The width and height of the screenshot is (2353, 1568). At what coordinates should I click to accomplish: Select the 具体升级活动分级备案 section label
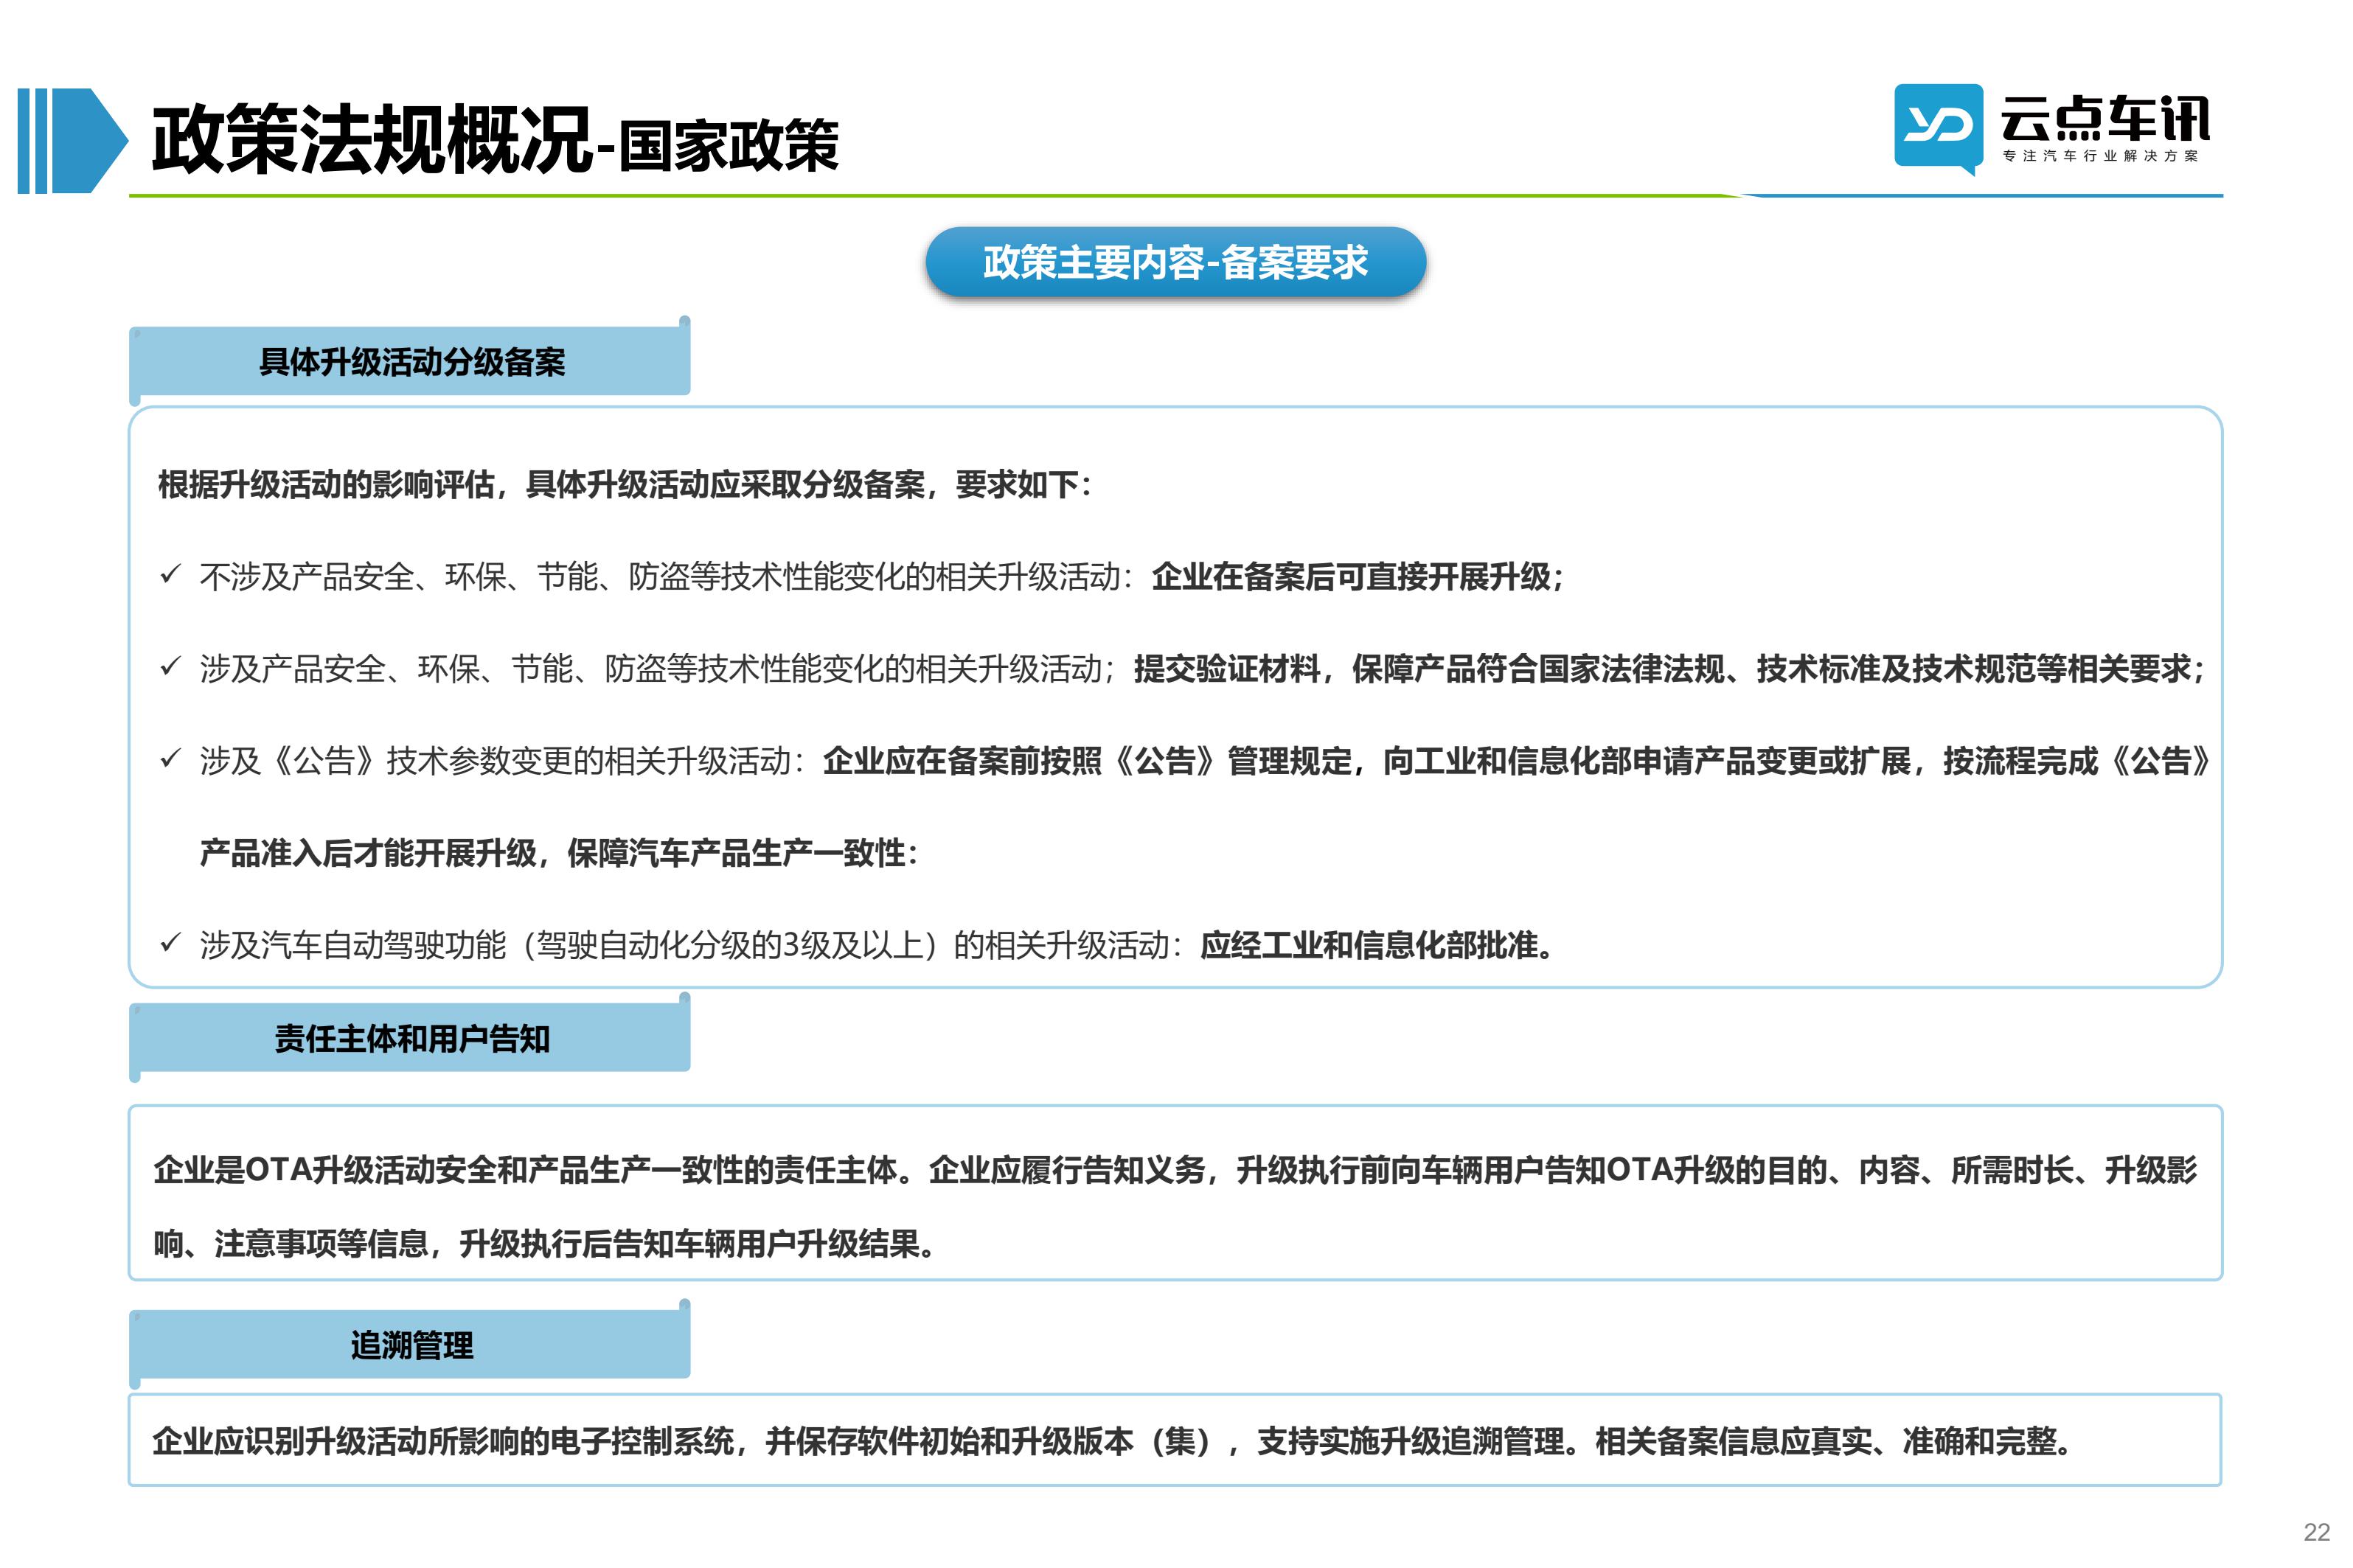(x=410, y=361)
